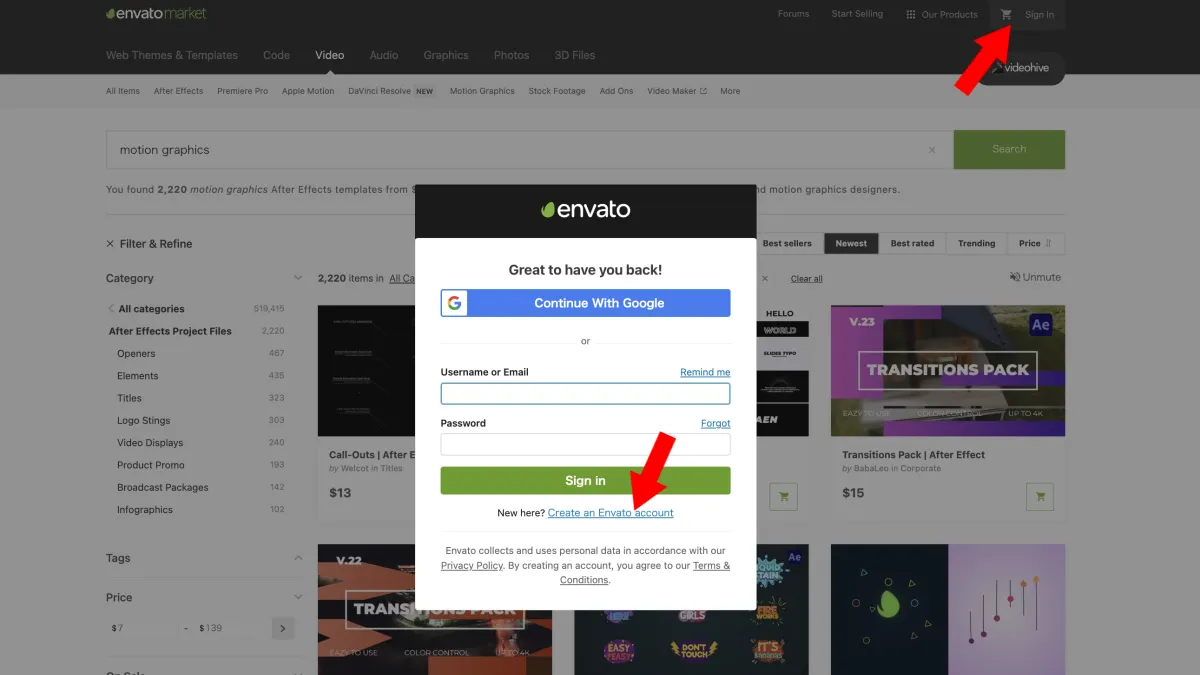
Task: Open the Code menu
Action: click(276, 55)
